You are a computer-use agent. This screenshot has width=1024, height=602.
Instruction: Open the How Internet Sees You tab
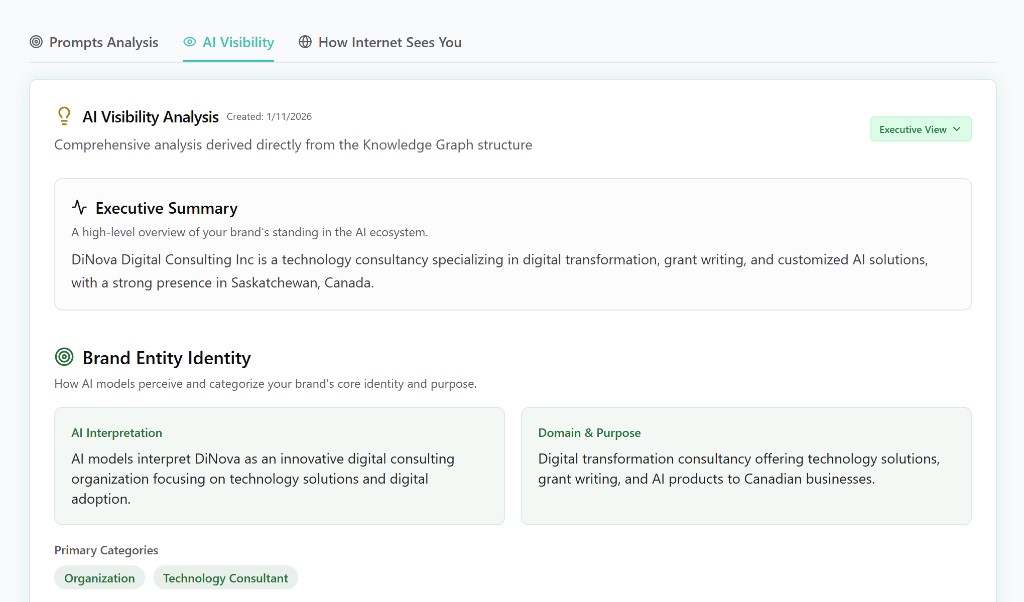[390, 42]
